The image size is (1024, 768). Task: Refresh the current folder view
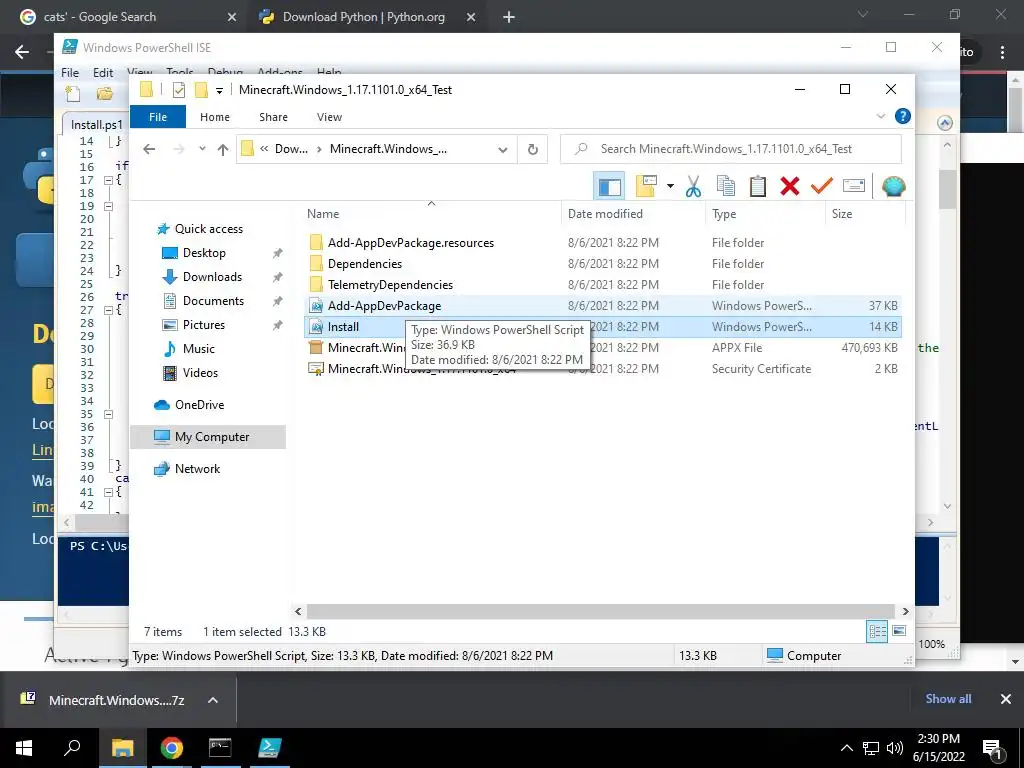pyautogui.click(x=533, y=150)
